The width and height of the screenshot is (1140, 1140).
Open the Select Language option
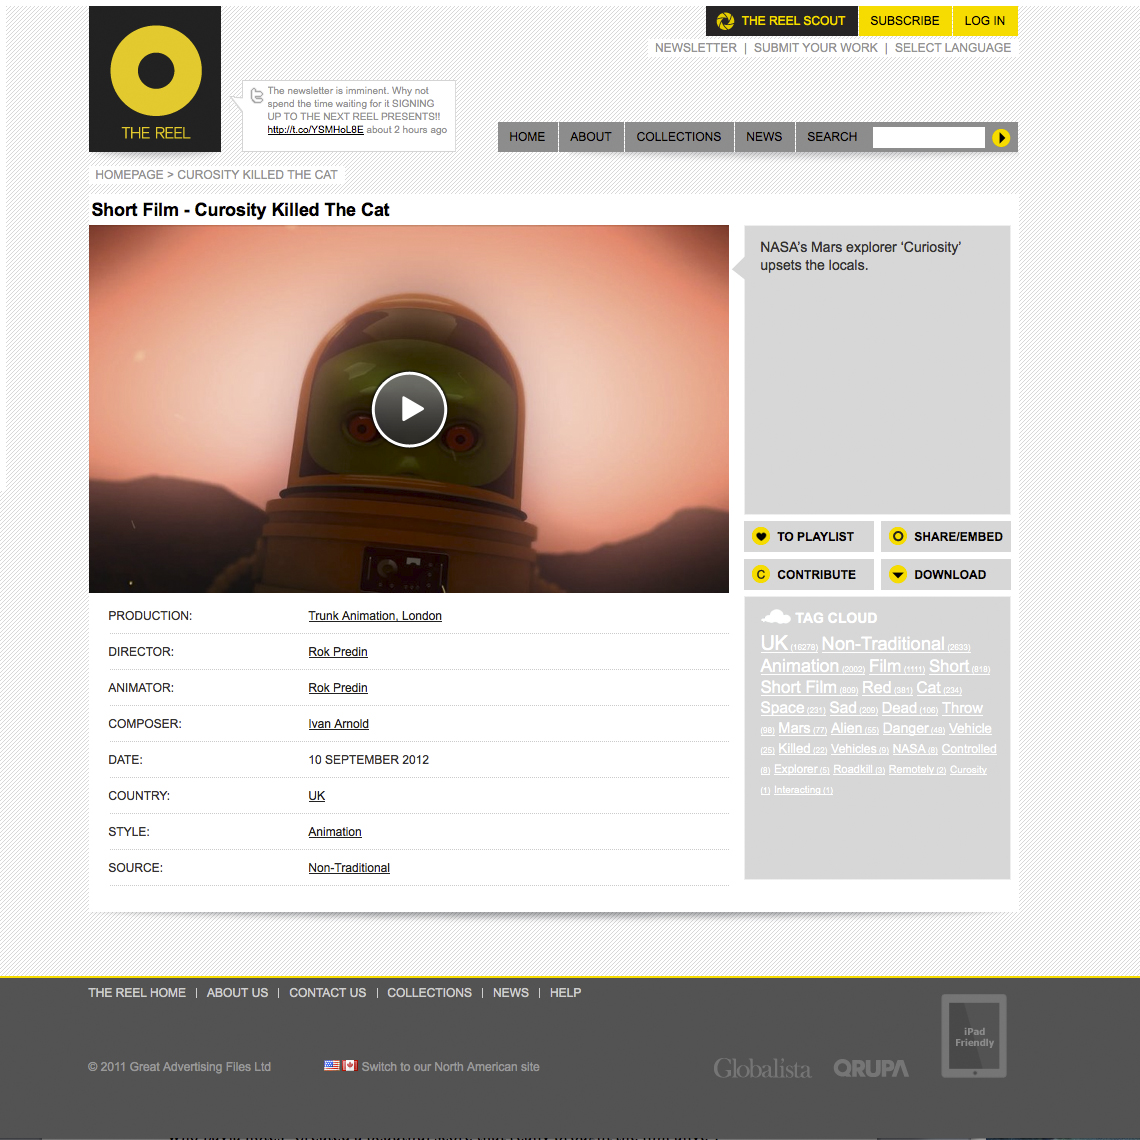click(952, 48)
